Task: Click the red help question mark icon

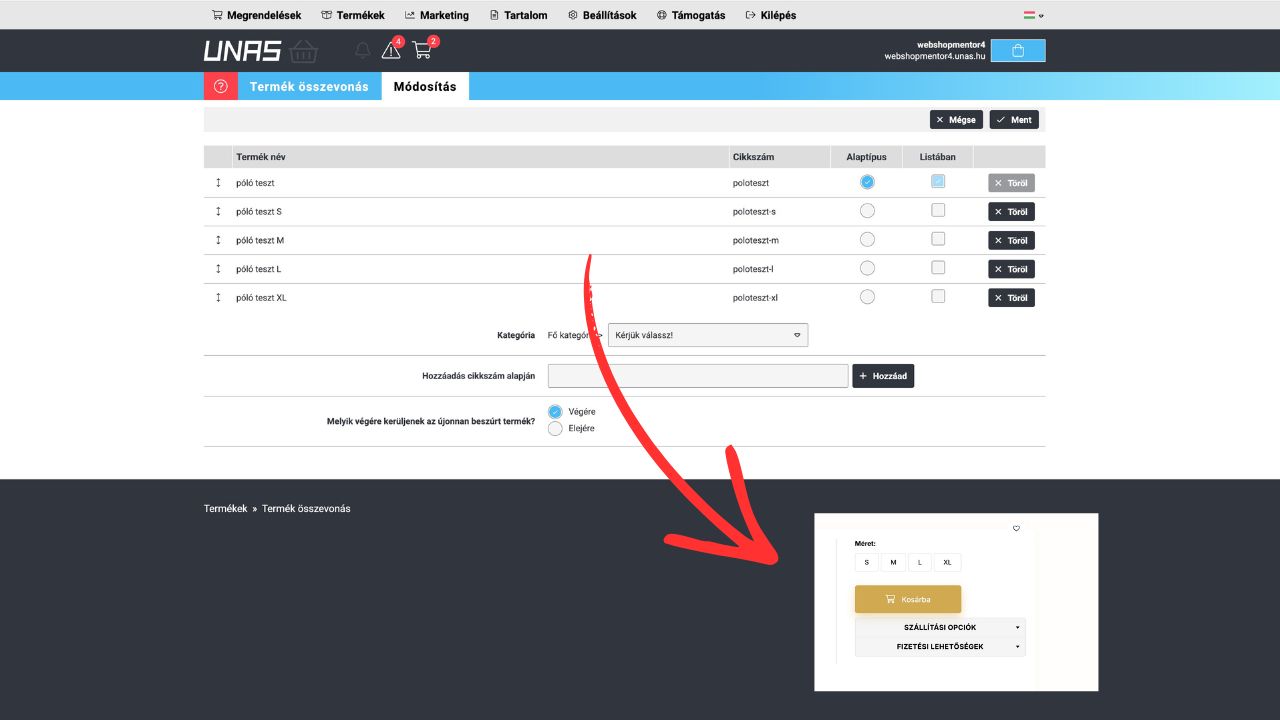Action: [x=221, y=86]
